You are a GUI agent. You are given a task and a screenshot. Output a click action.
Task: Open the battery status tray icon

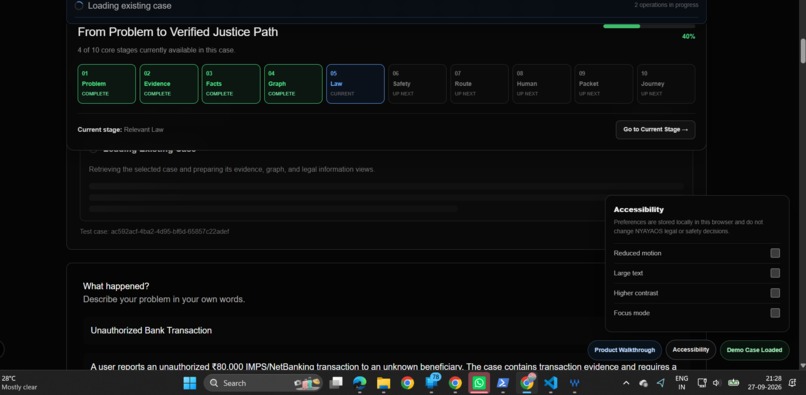coord(734,383)
